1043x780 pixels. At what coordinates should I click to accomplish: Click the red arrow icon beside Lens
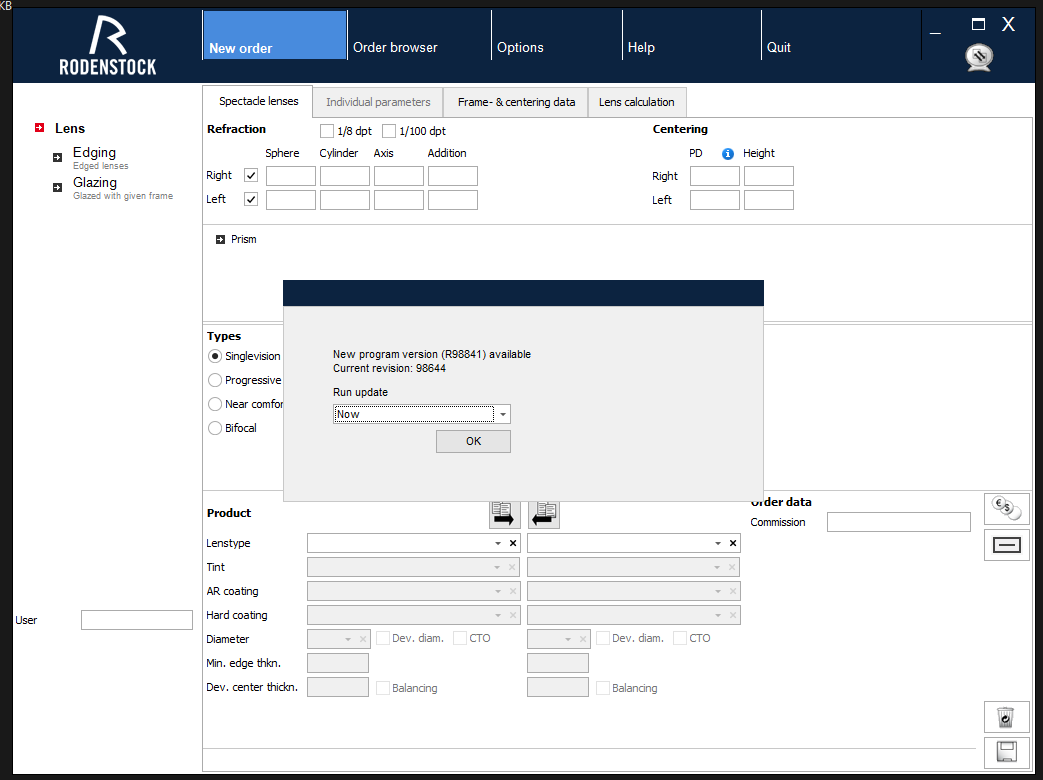pos(40,128)
